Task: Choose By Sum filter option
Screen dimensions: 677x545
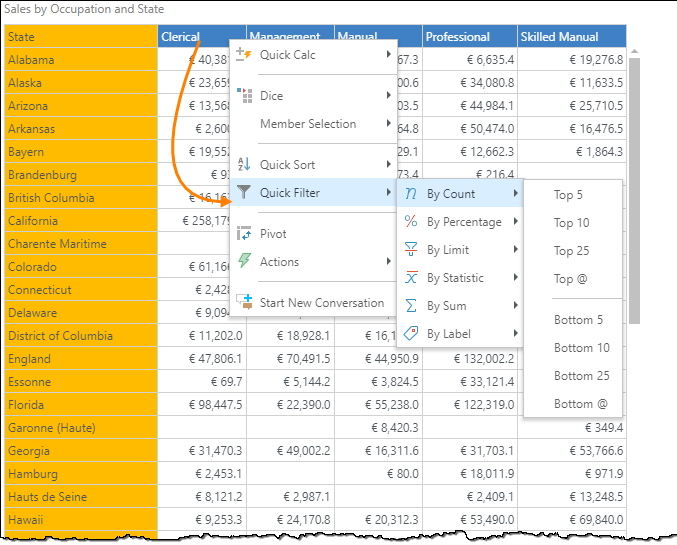Action: (x=460, y=306)
